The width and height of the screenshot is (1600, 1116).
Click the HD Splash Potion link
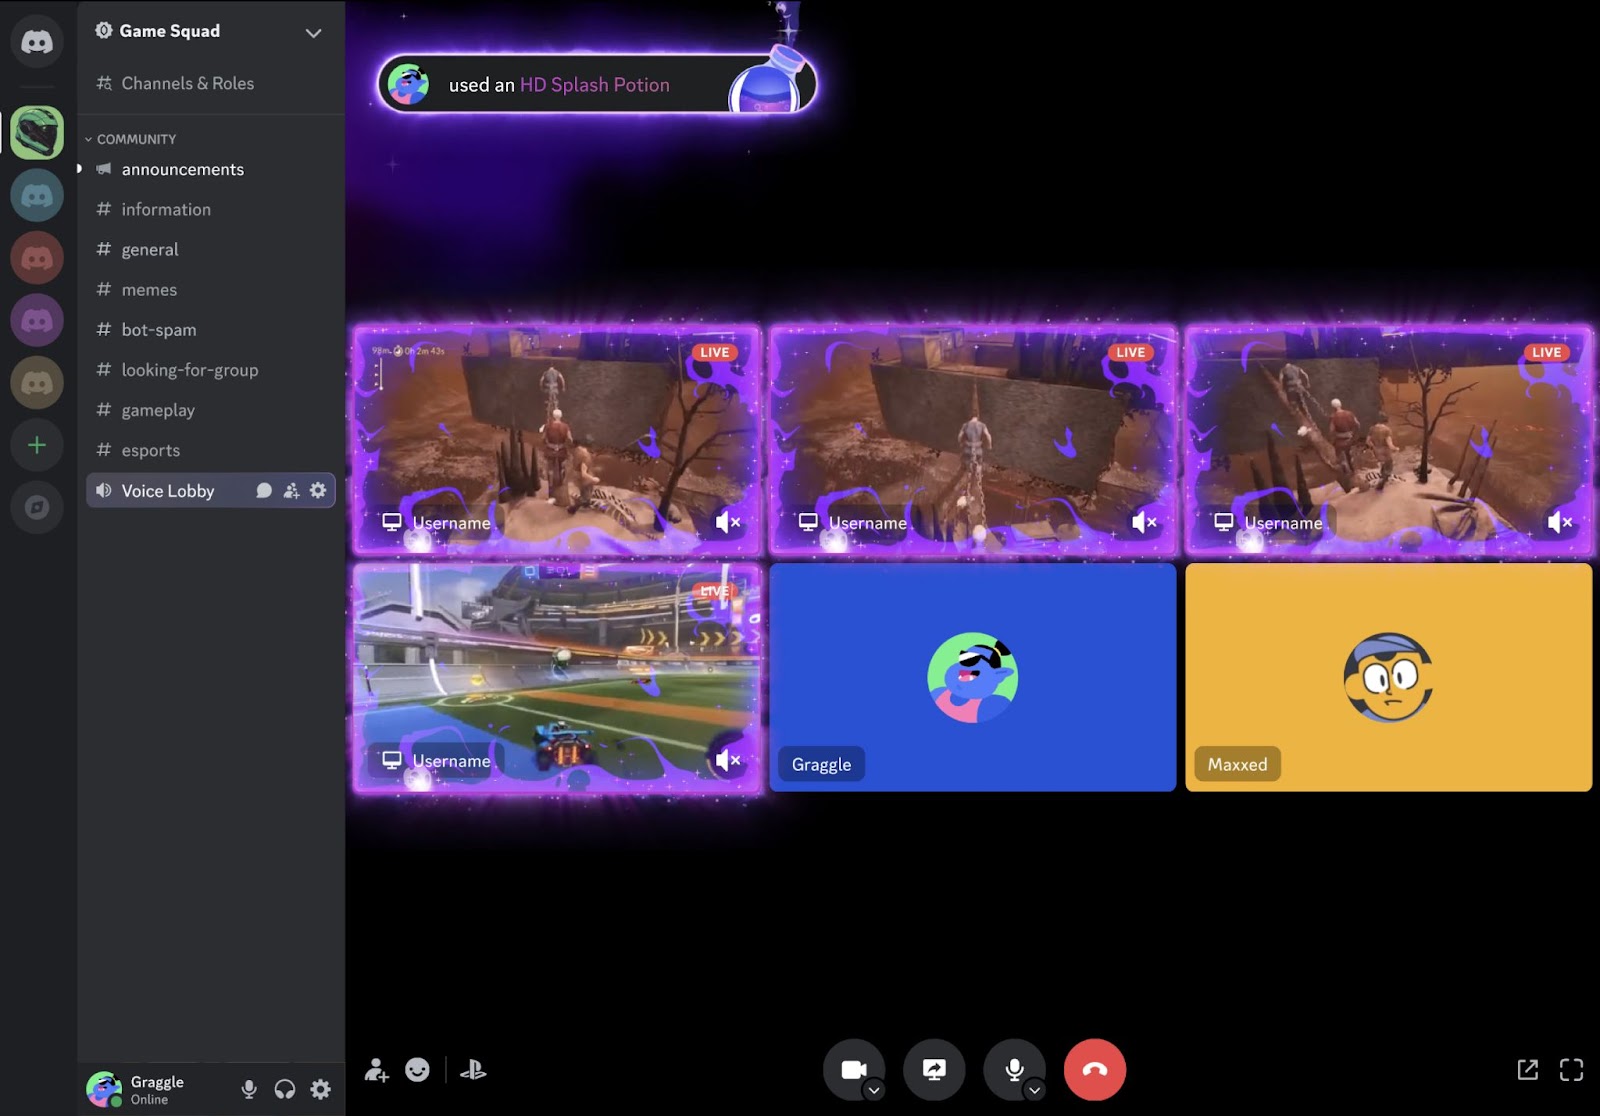click(x=594, y=85)
